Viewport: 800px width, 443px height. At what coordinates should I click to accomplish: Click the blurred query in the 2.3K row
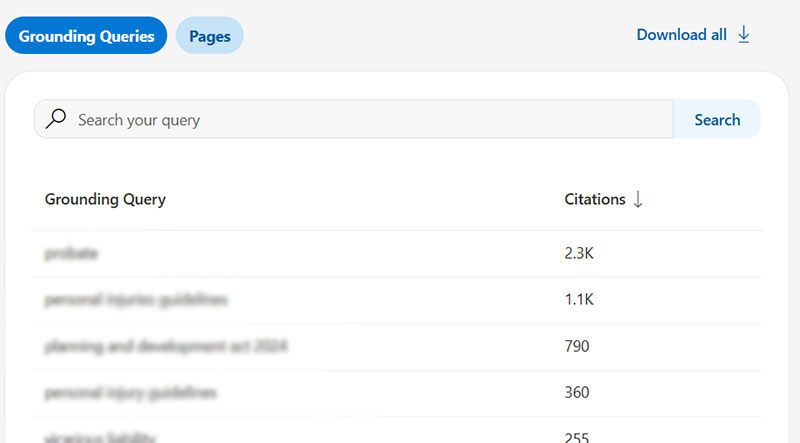coord(71,253)
